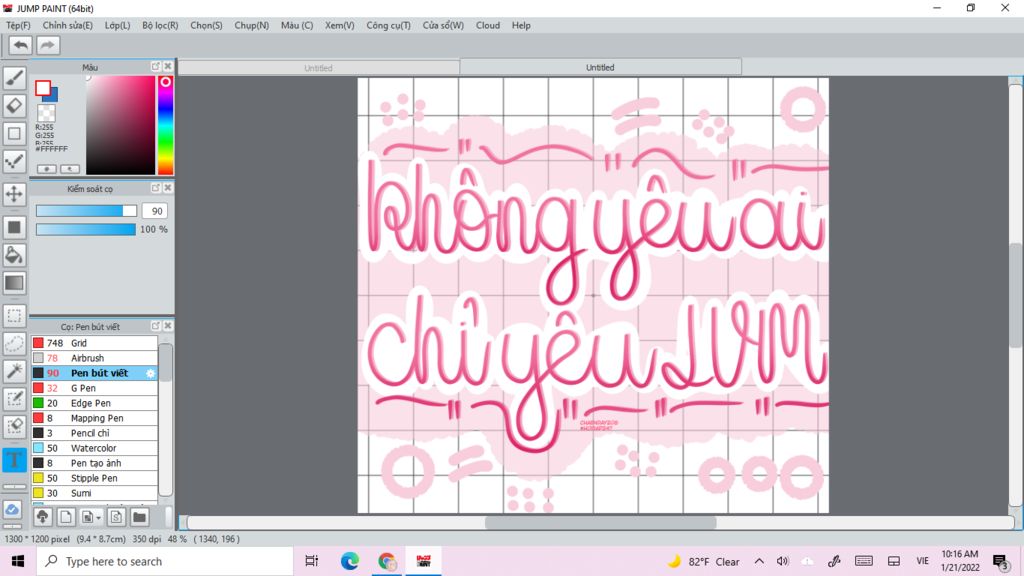Open the Cloud menu
The image size is (1024, 576).
tap(488, 25)
